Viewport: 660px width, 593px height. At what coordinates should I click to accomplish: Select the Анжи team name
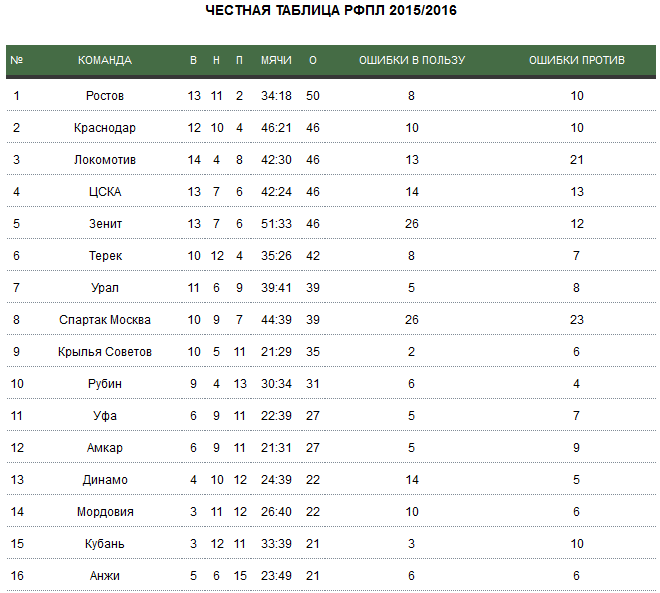pos(105,575)
